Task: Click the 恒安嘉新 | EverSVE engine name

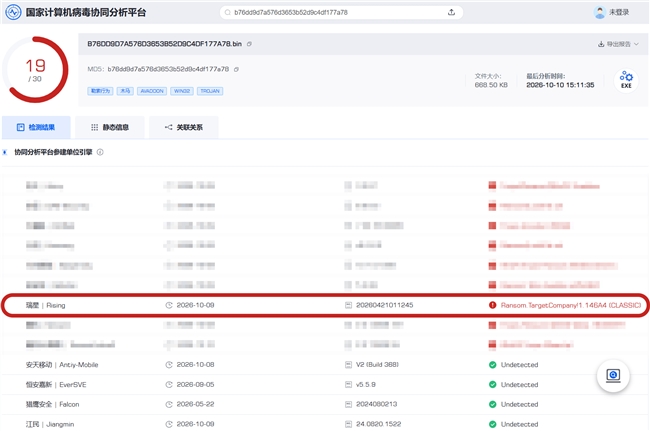Action: coord(56,385)
